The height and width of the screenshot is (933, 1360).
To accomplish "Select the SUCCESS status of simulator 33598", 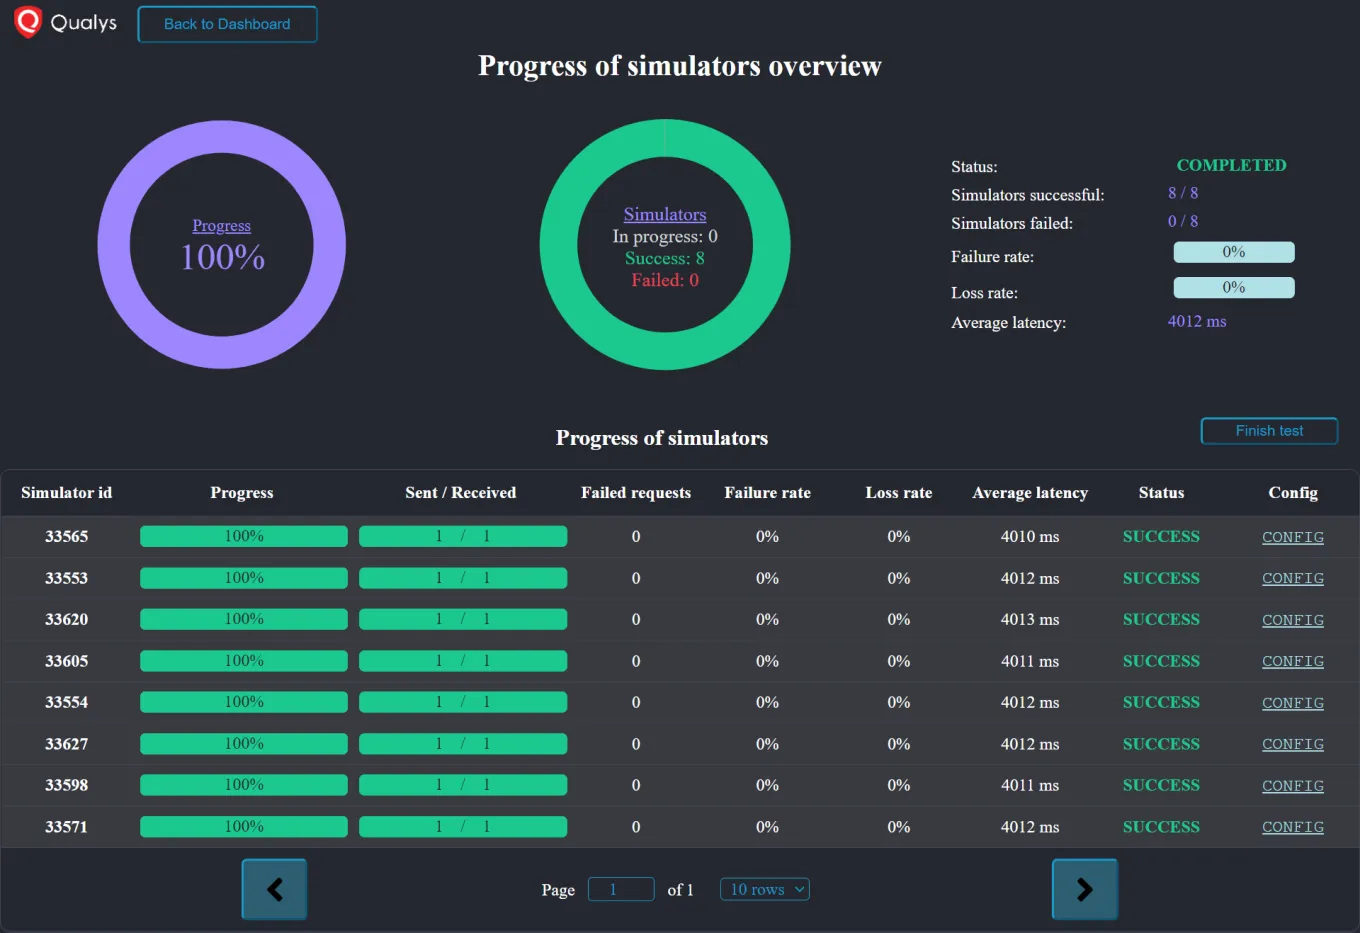I will click(1160, 785).
